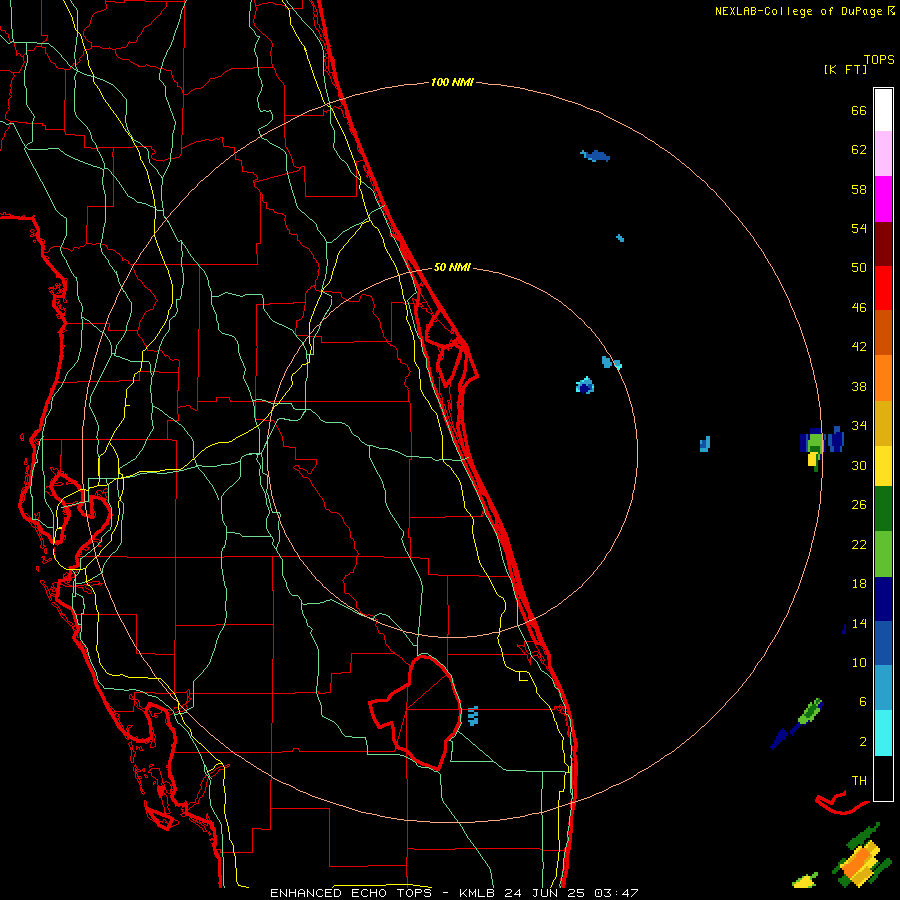Select the dark red (maroon) legend swatch
This screenshot has height=900, width=900.
click(883, 243)
